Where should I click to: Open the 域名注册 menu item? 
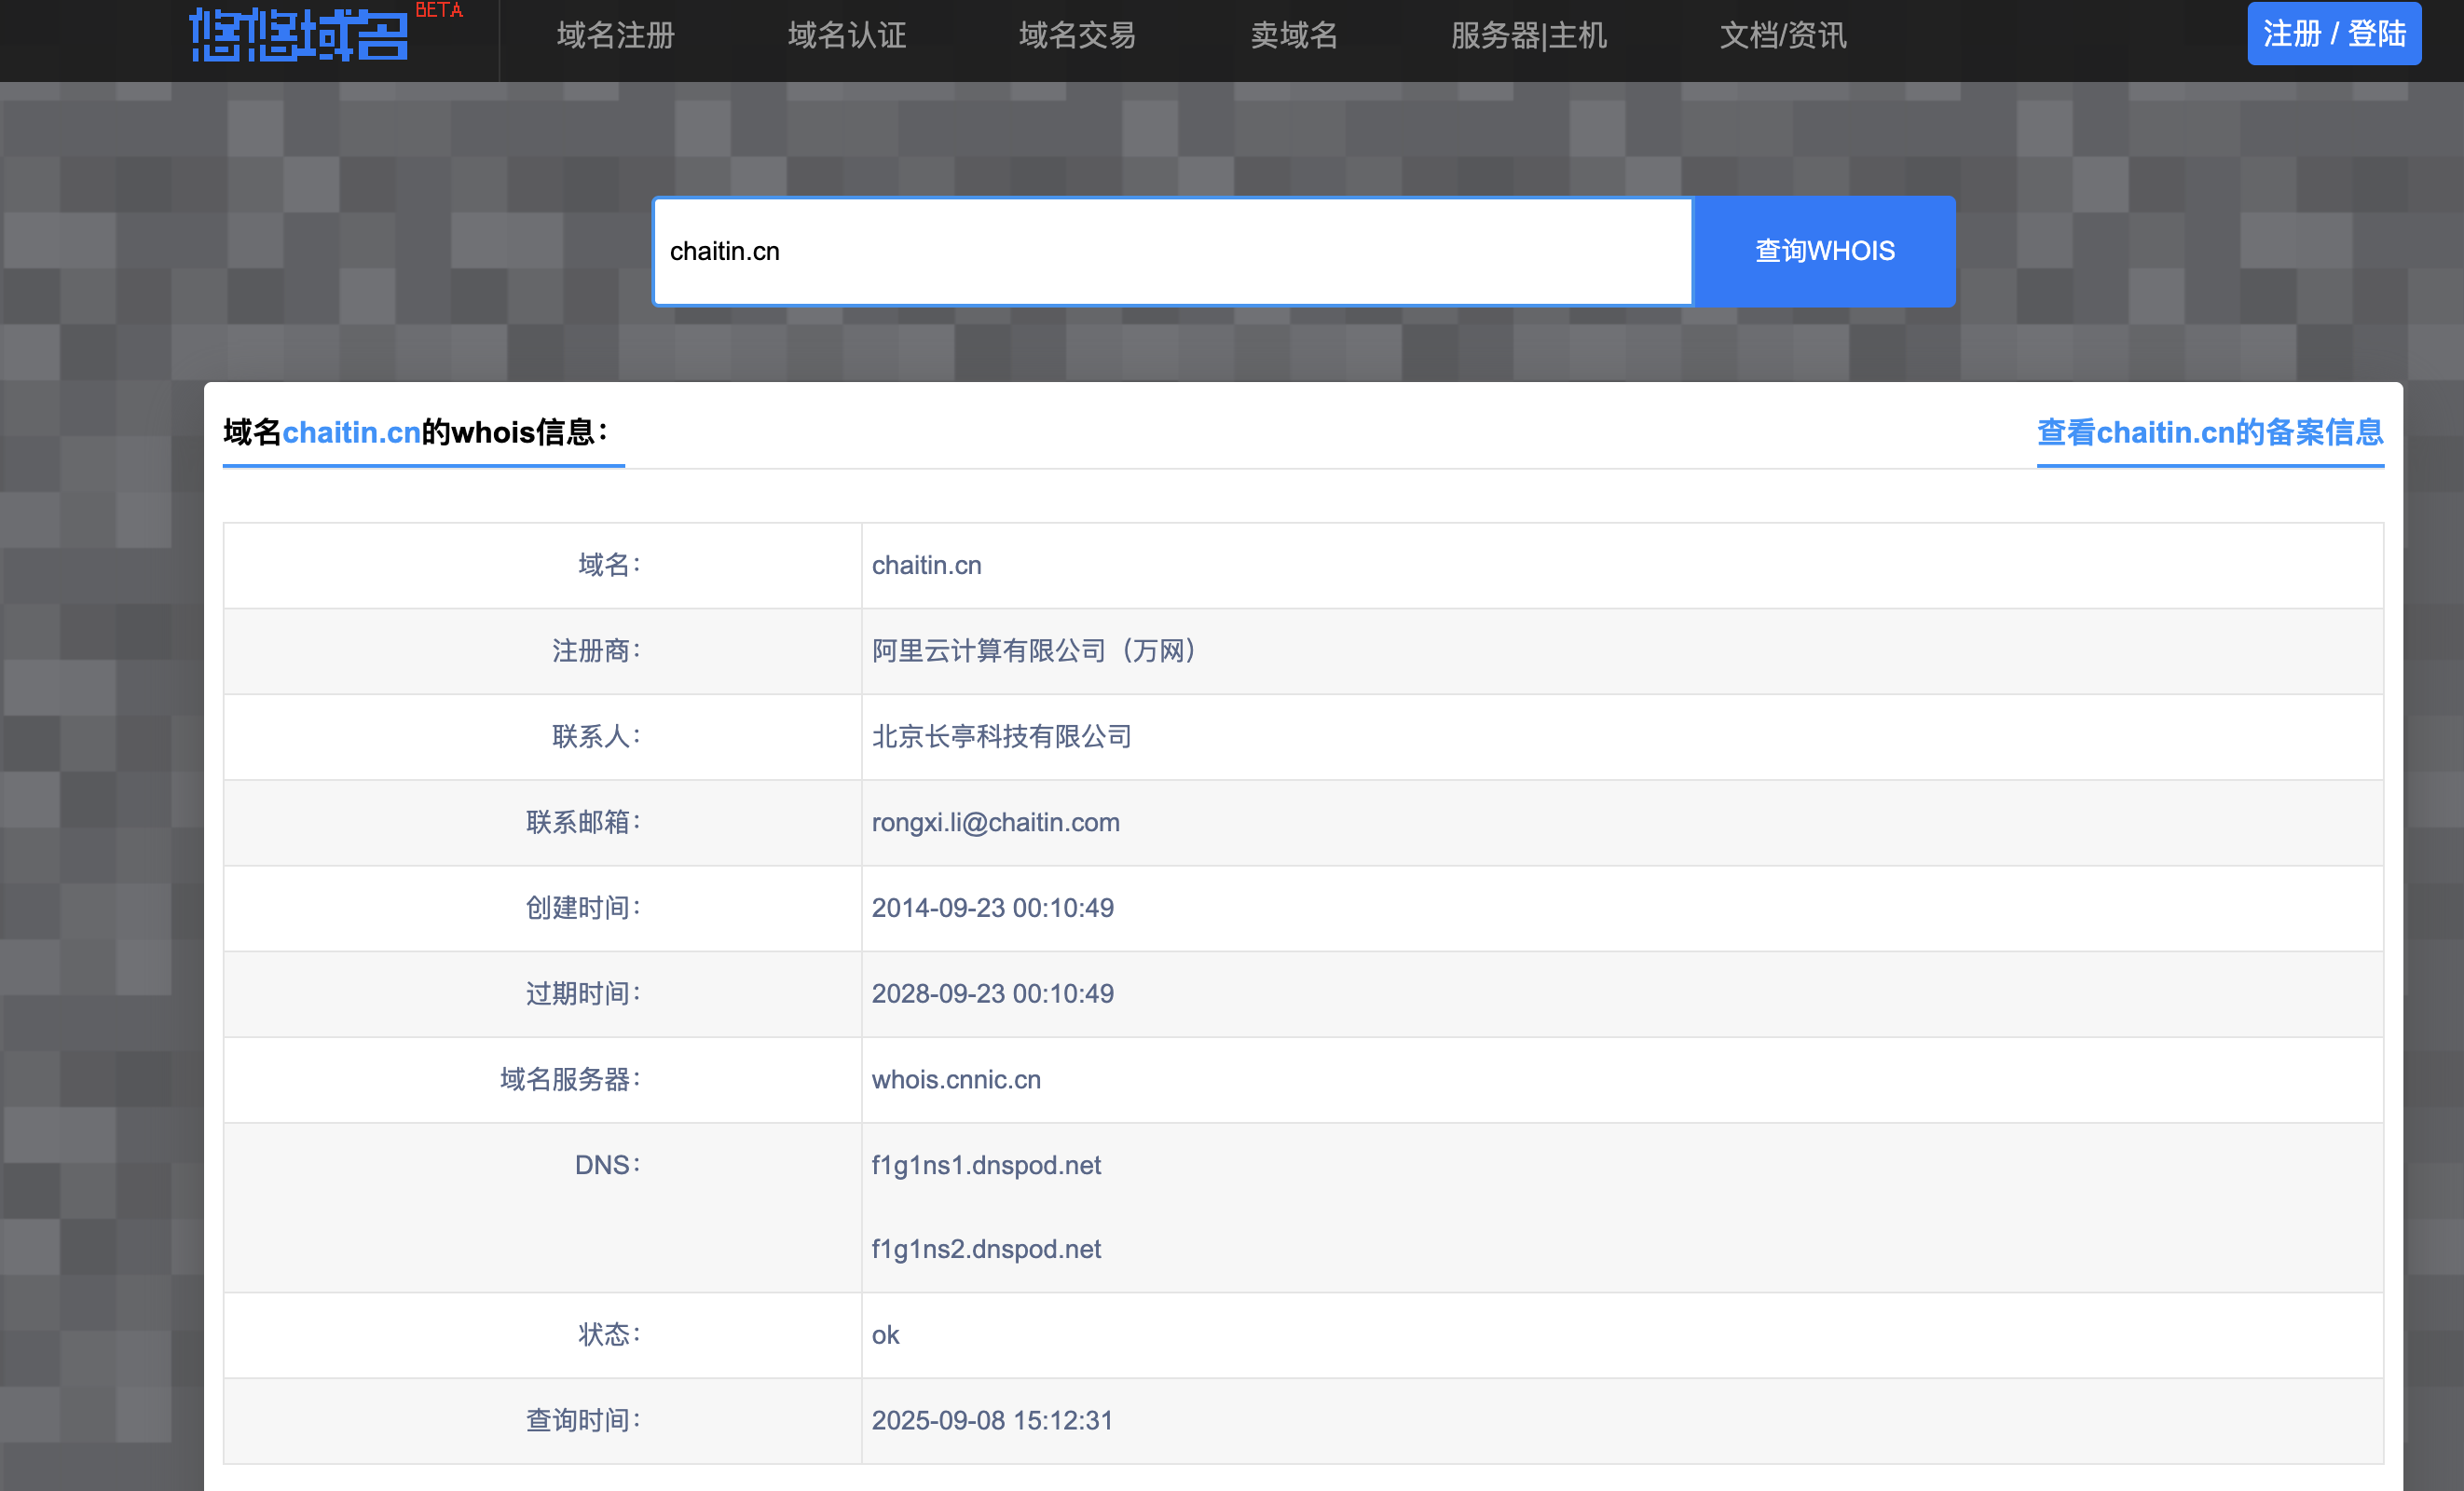615,36
